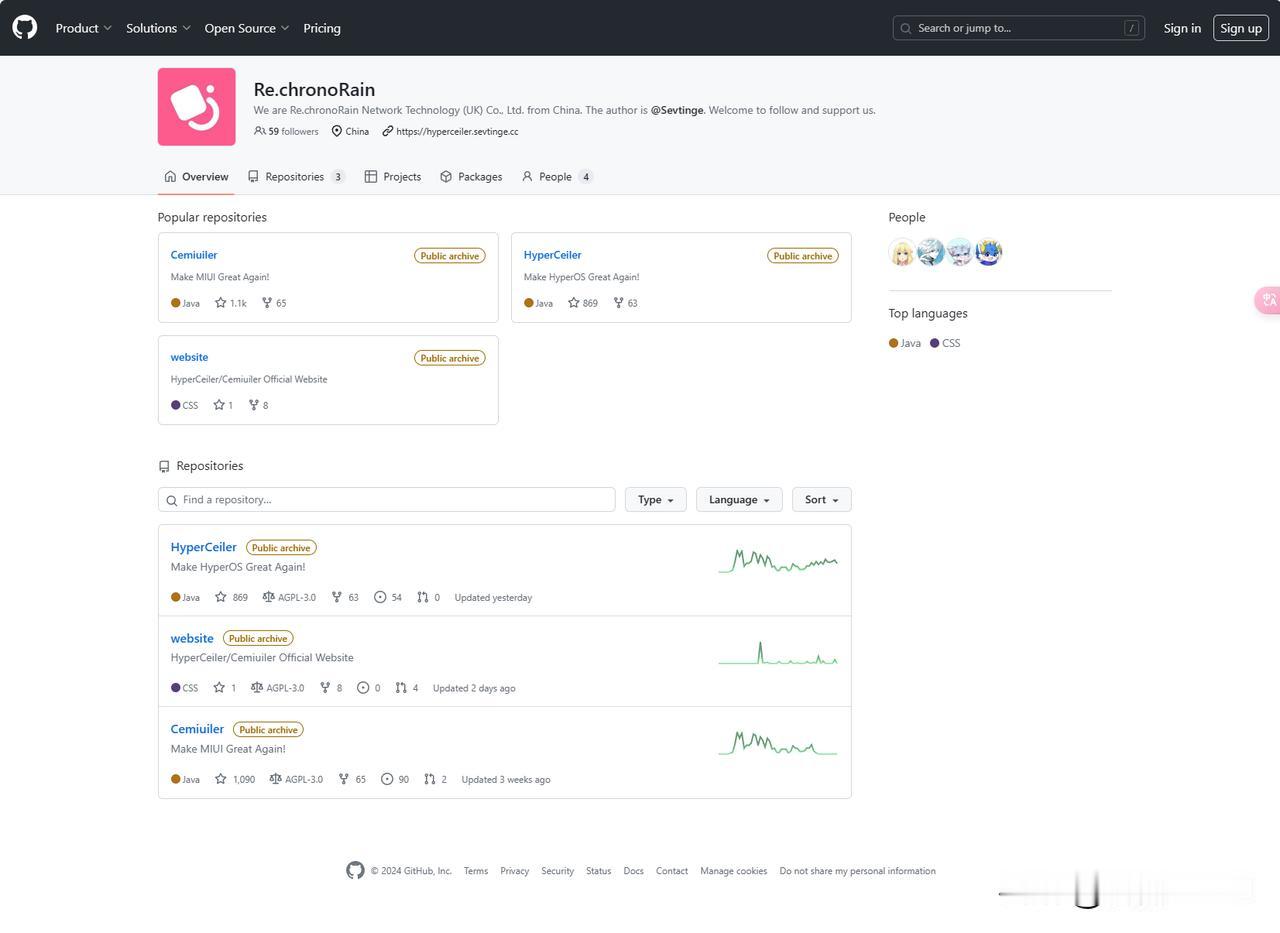
Task: View Cemiuiler's 65 forks in repository list
Action: click(x=352, y=779)
